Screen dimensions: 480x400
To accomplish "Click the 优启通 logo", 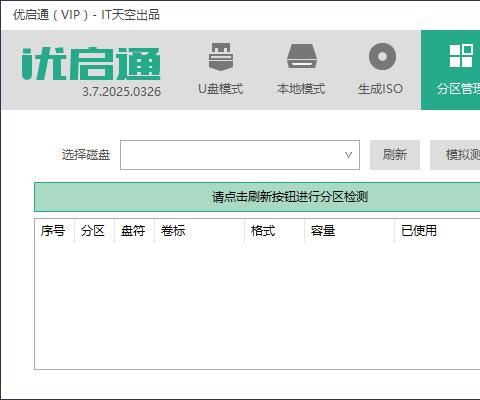I will [91, 64].
